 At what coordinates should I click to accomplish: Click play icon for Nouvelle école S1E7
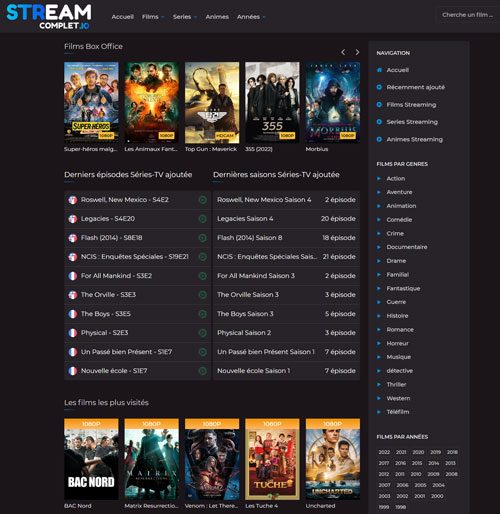(202, 371)
